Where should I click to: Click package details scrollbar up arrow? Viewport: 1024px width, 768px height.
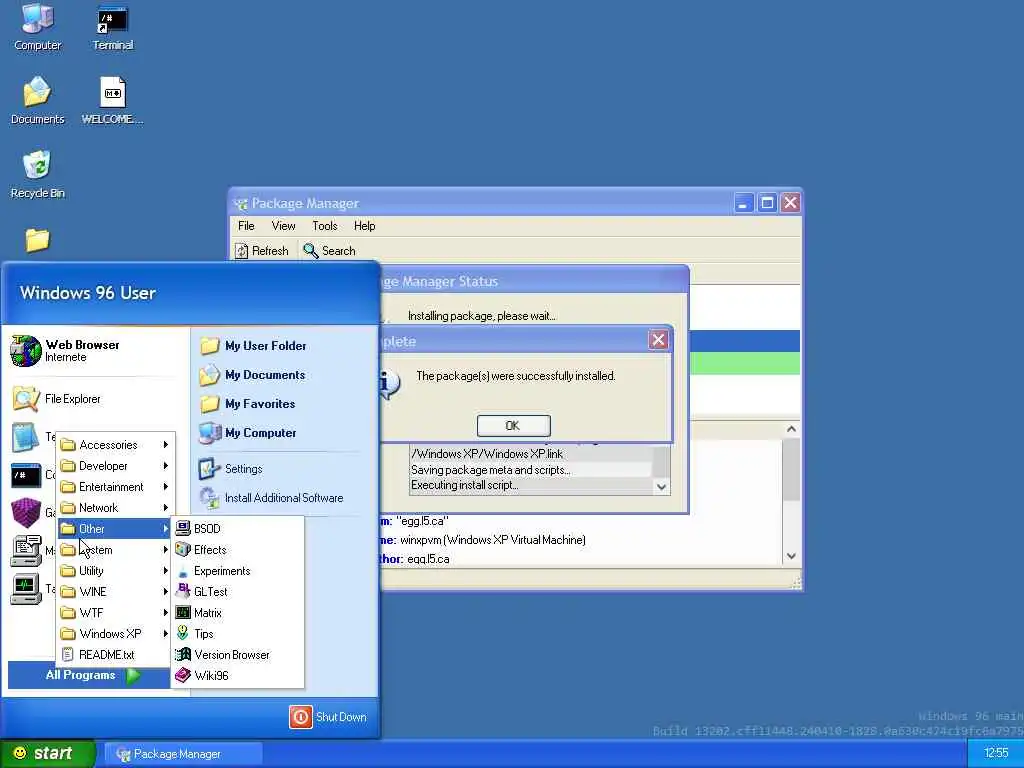pyautogui.click(x=791, y=429)
